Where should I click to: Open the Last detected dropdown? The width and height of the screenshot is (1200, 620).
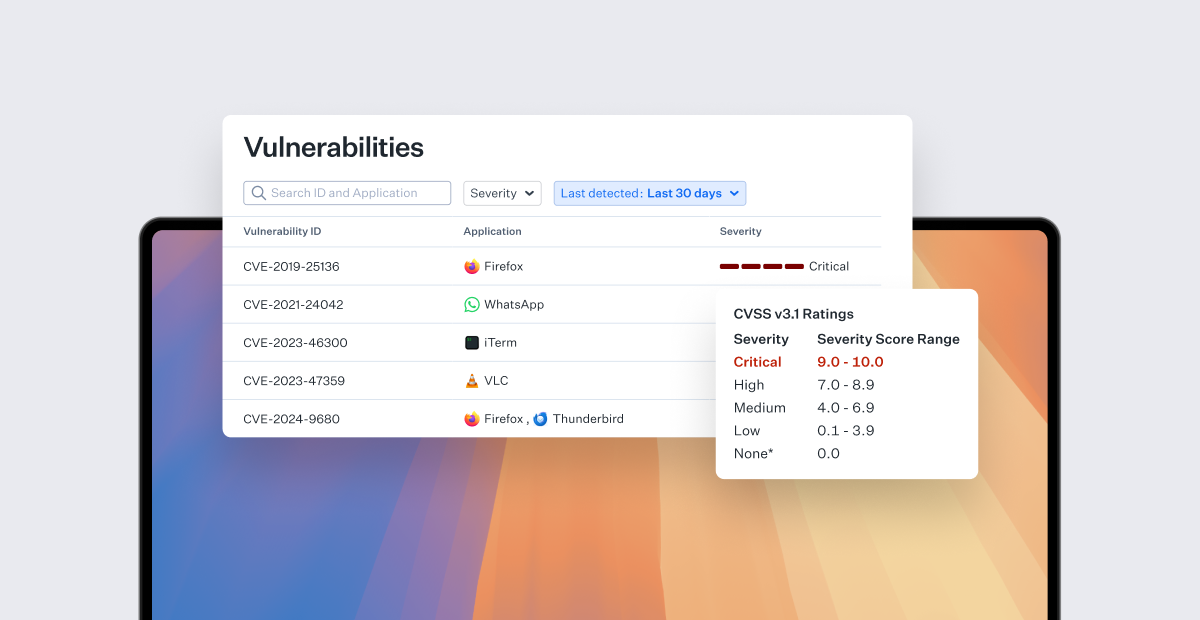pyautogui.click(x=649, y=193)
